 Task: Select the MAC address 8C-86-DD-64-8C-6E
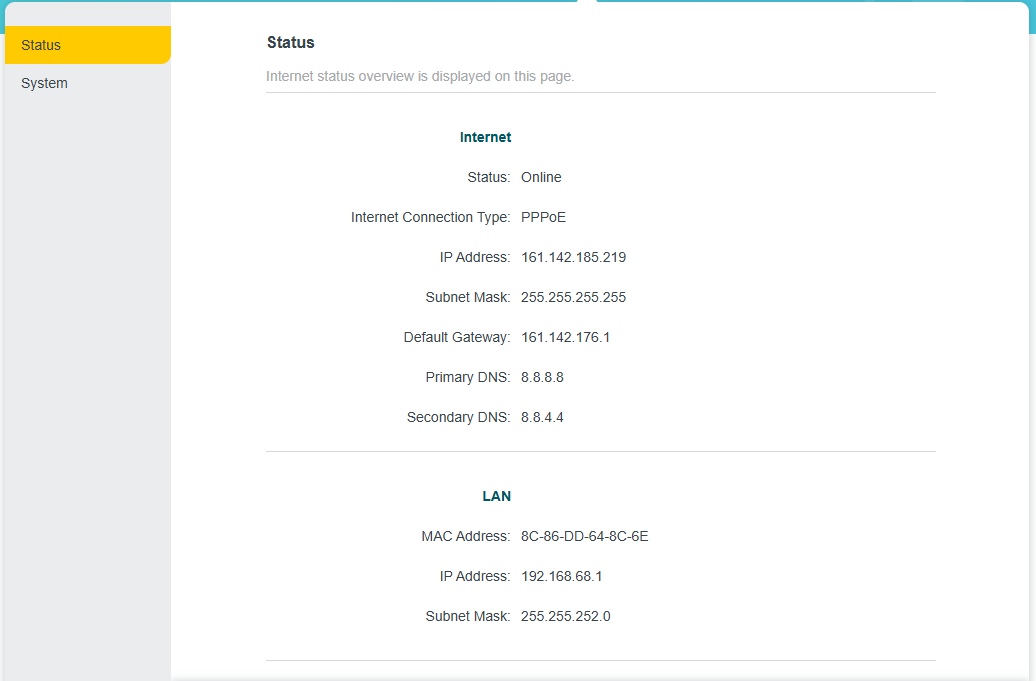point(585,536)
